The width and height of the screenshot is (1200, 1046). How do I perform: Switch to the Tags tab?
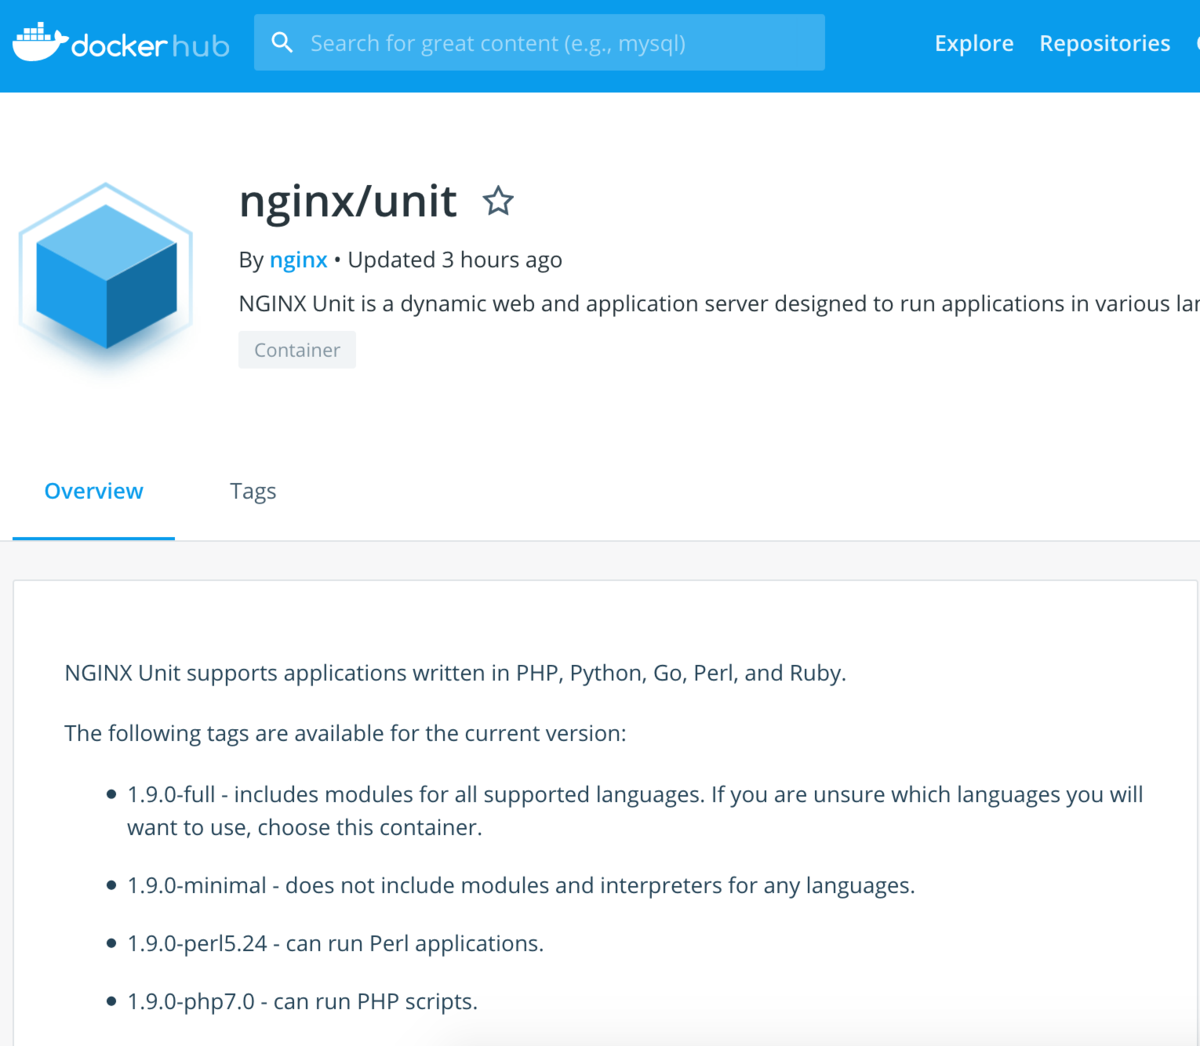click(x=253, y=490)
